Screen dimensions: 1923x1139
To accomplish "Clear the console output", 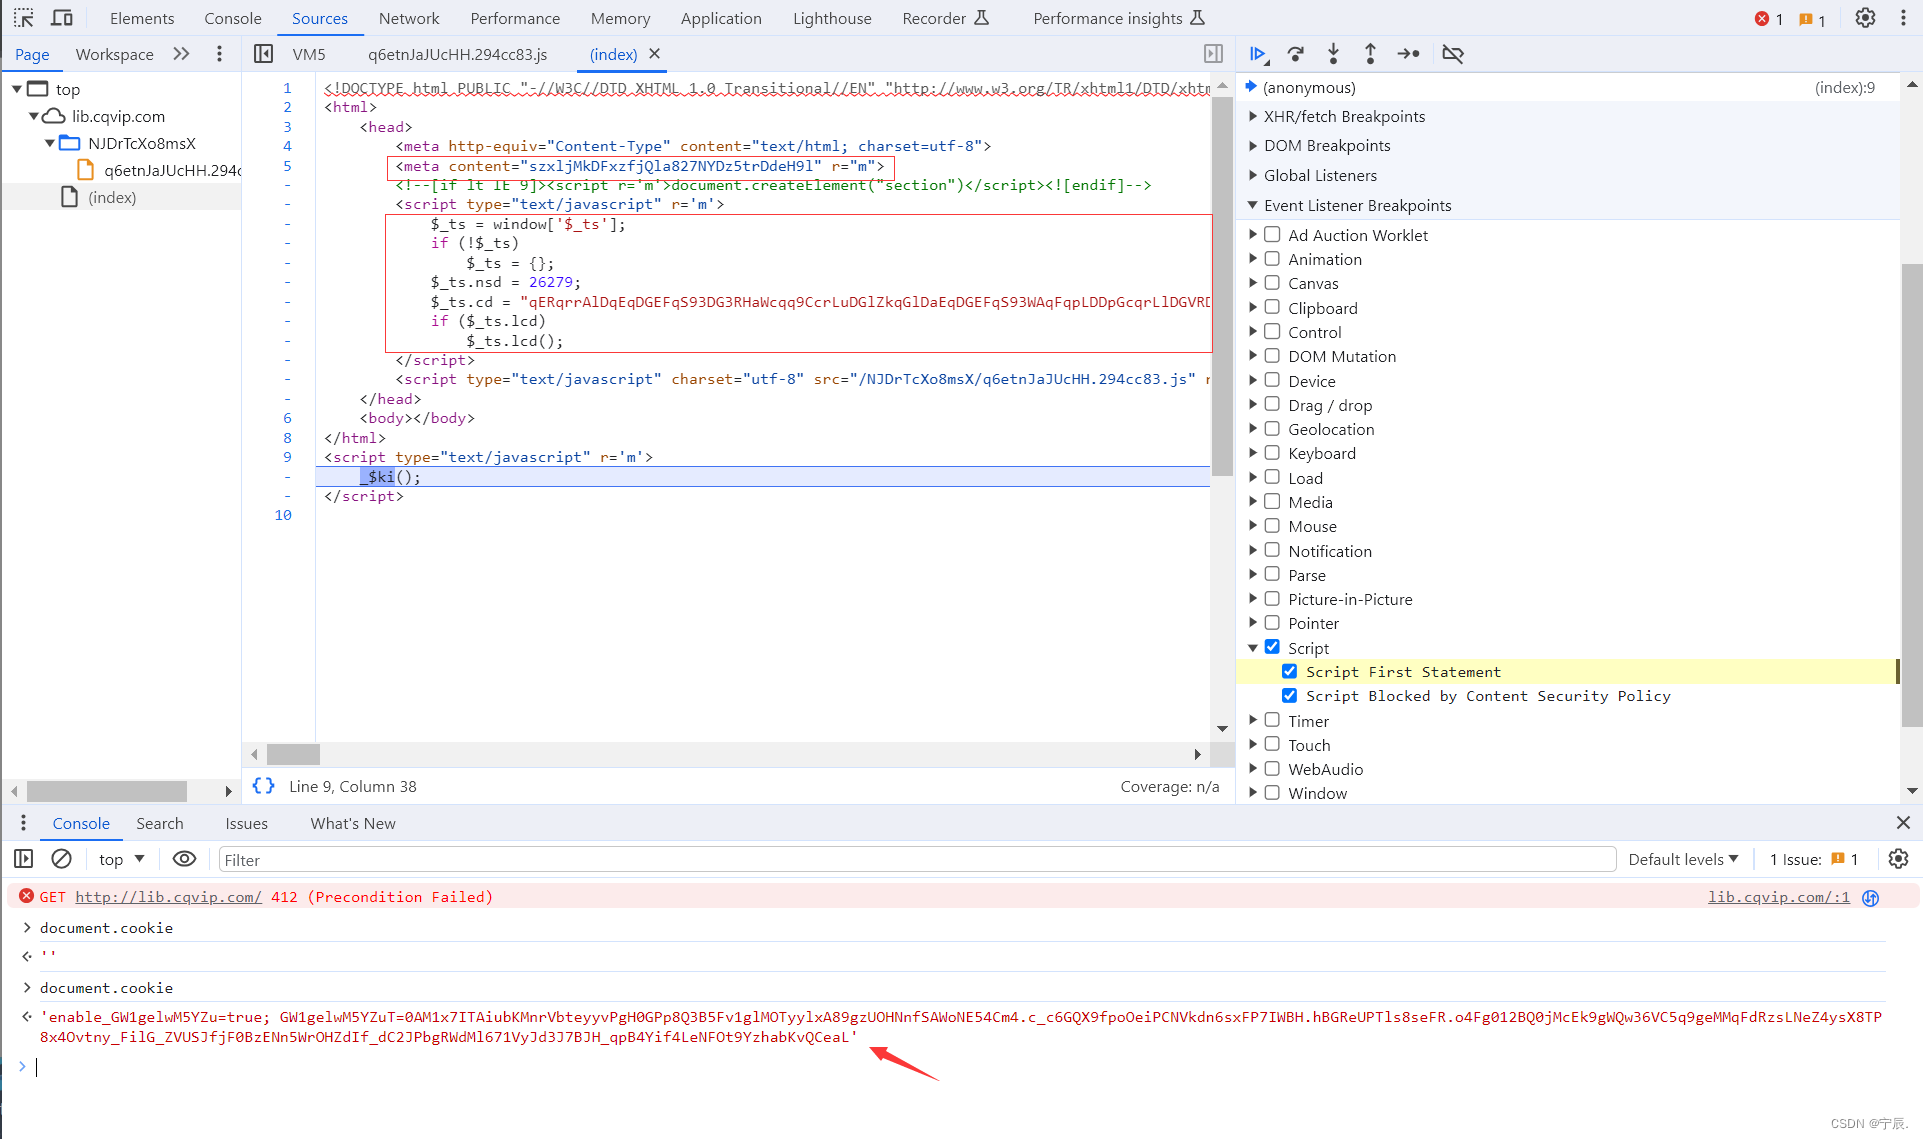I will (x=61, y=859).
